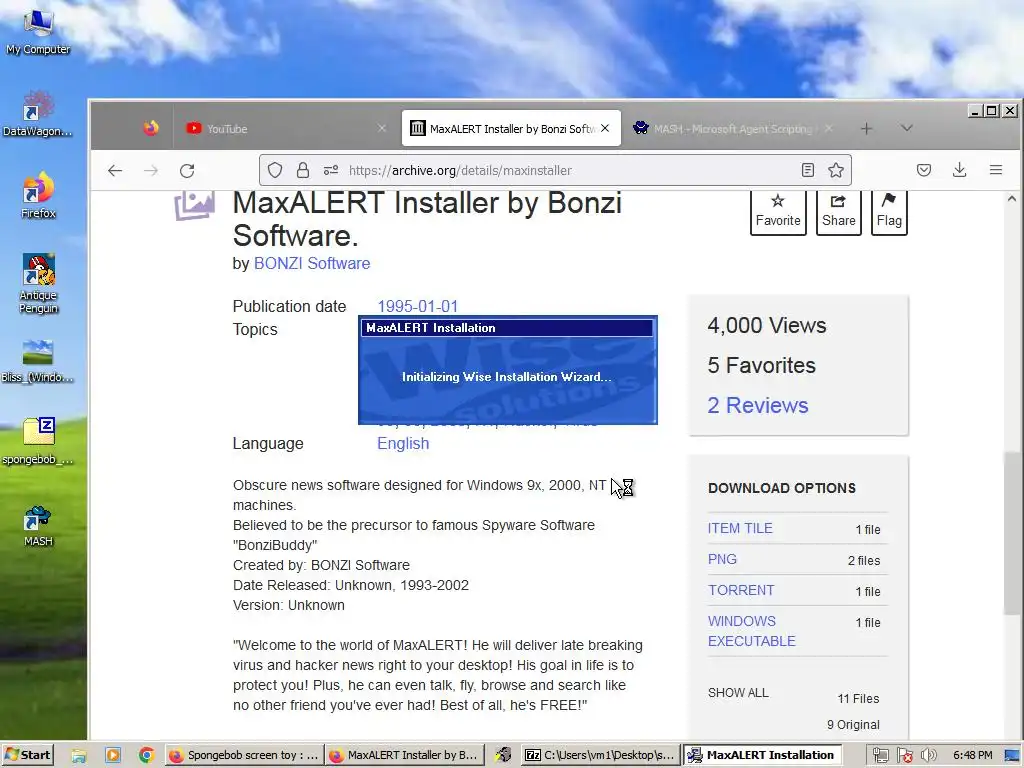Close the YouTube tab

[x=382, y=129]
